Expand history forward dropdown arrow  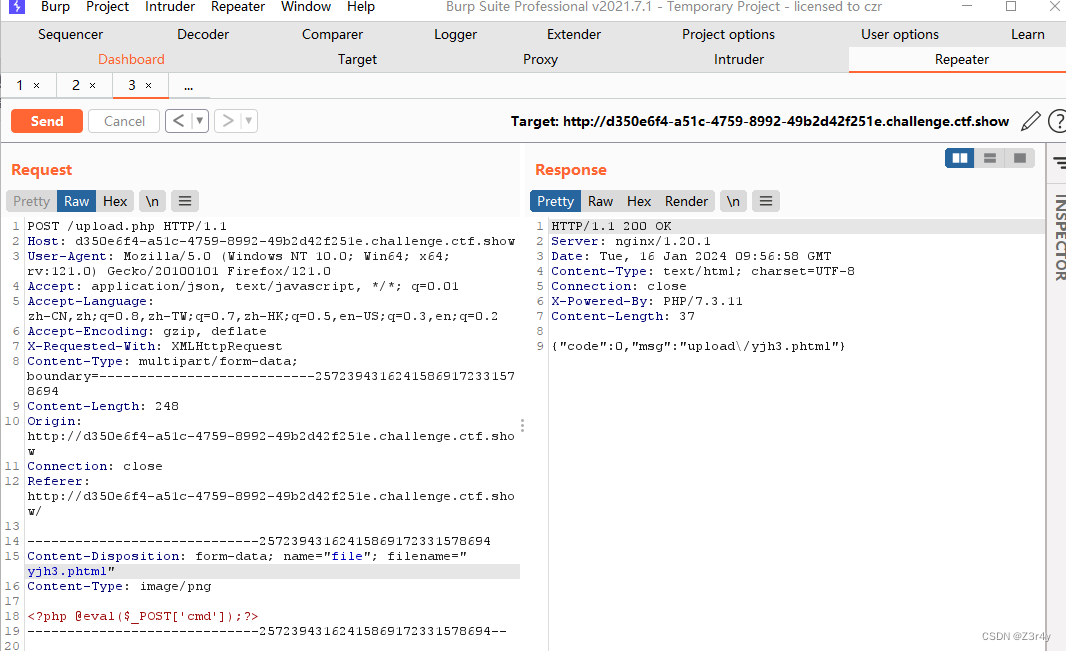point(249,121)
